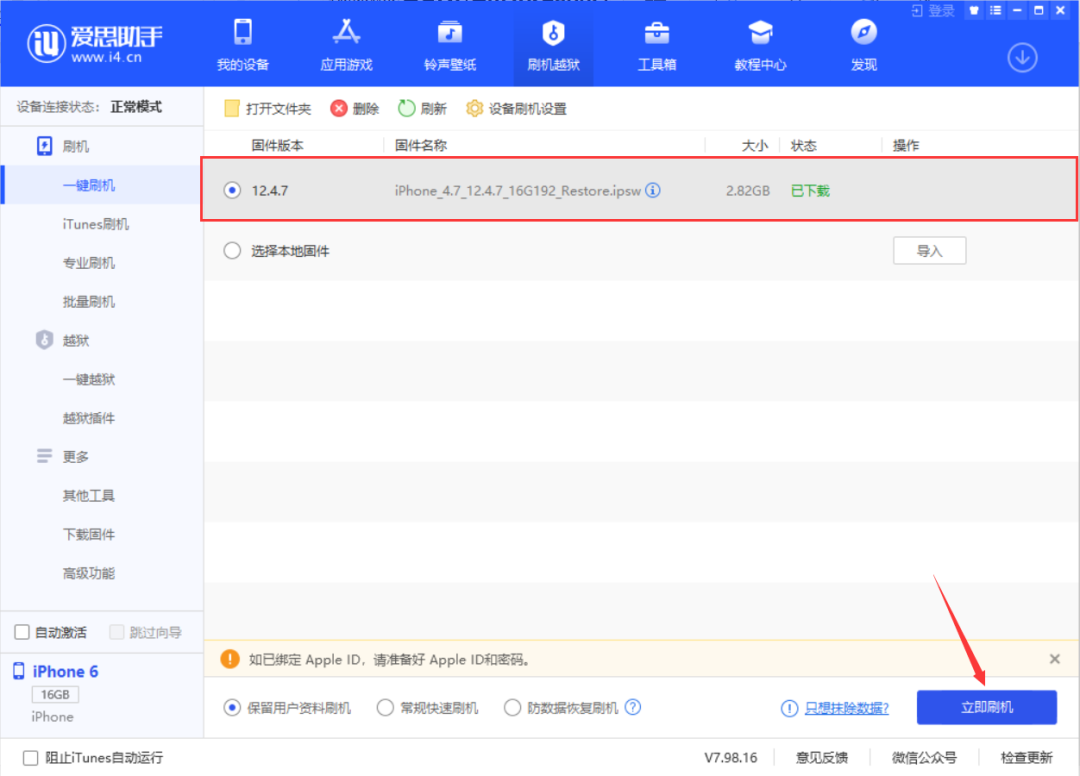This screenshot has height=776, width=1080.
Task: Open 应用游戏 apps section
Action: tap(346, 45)
